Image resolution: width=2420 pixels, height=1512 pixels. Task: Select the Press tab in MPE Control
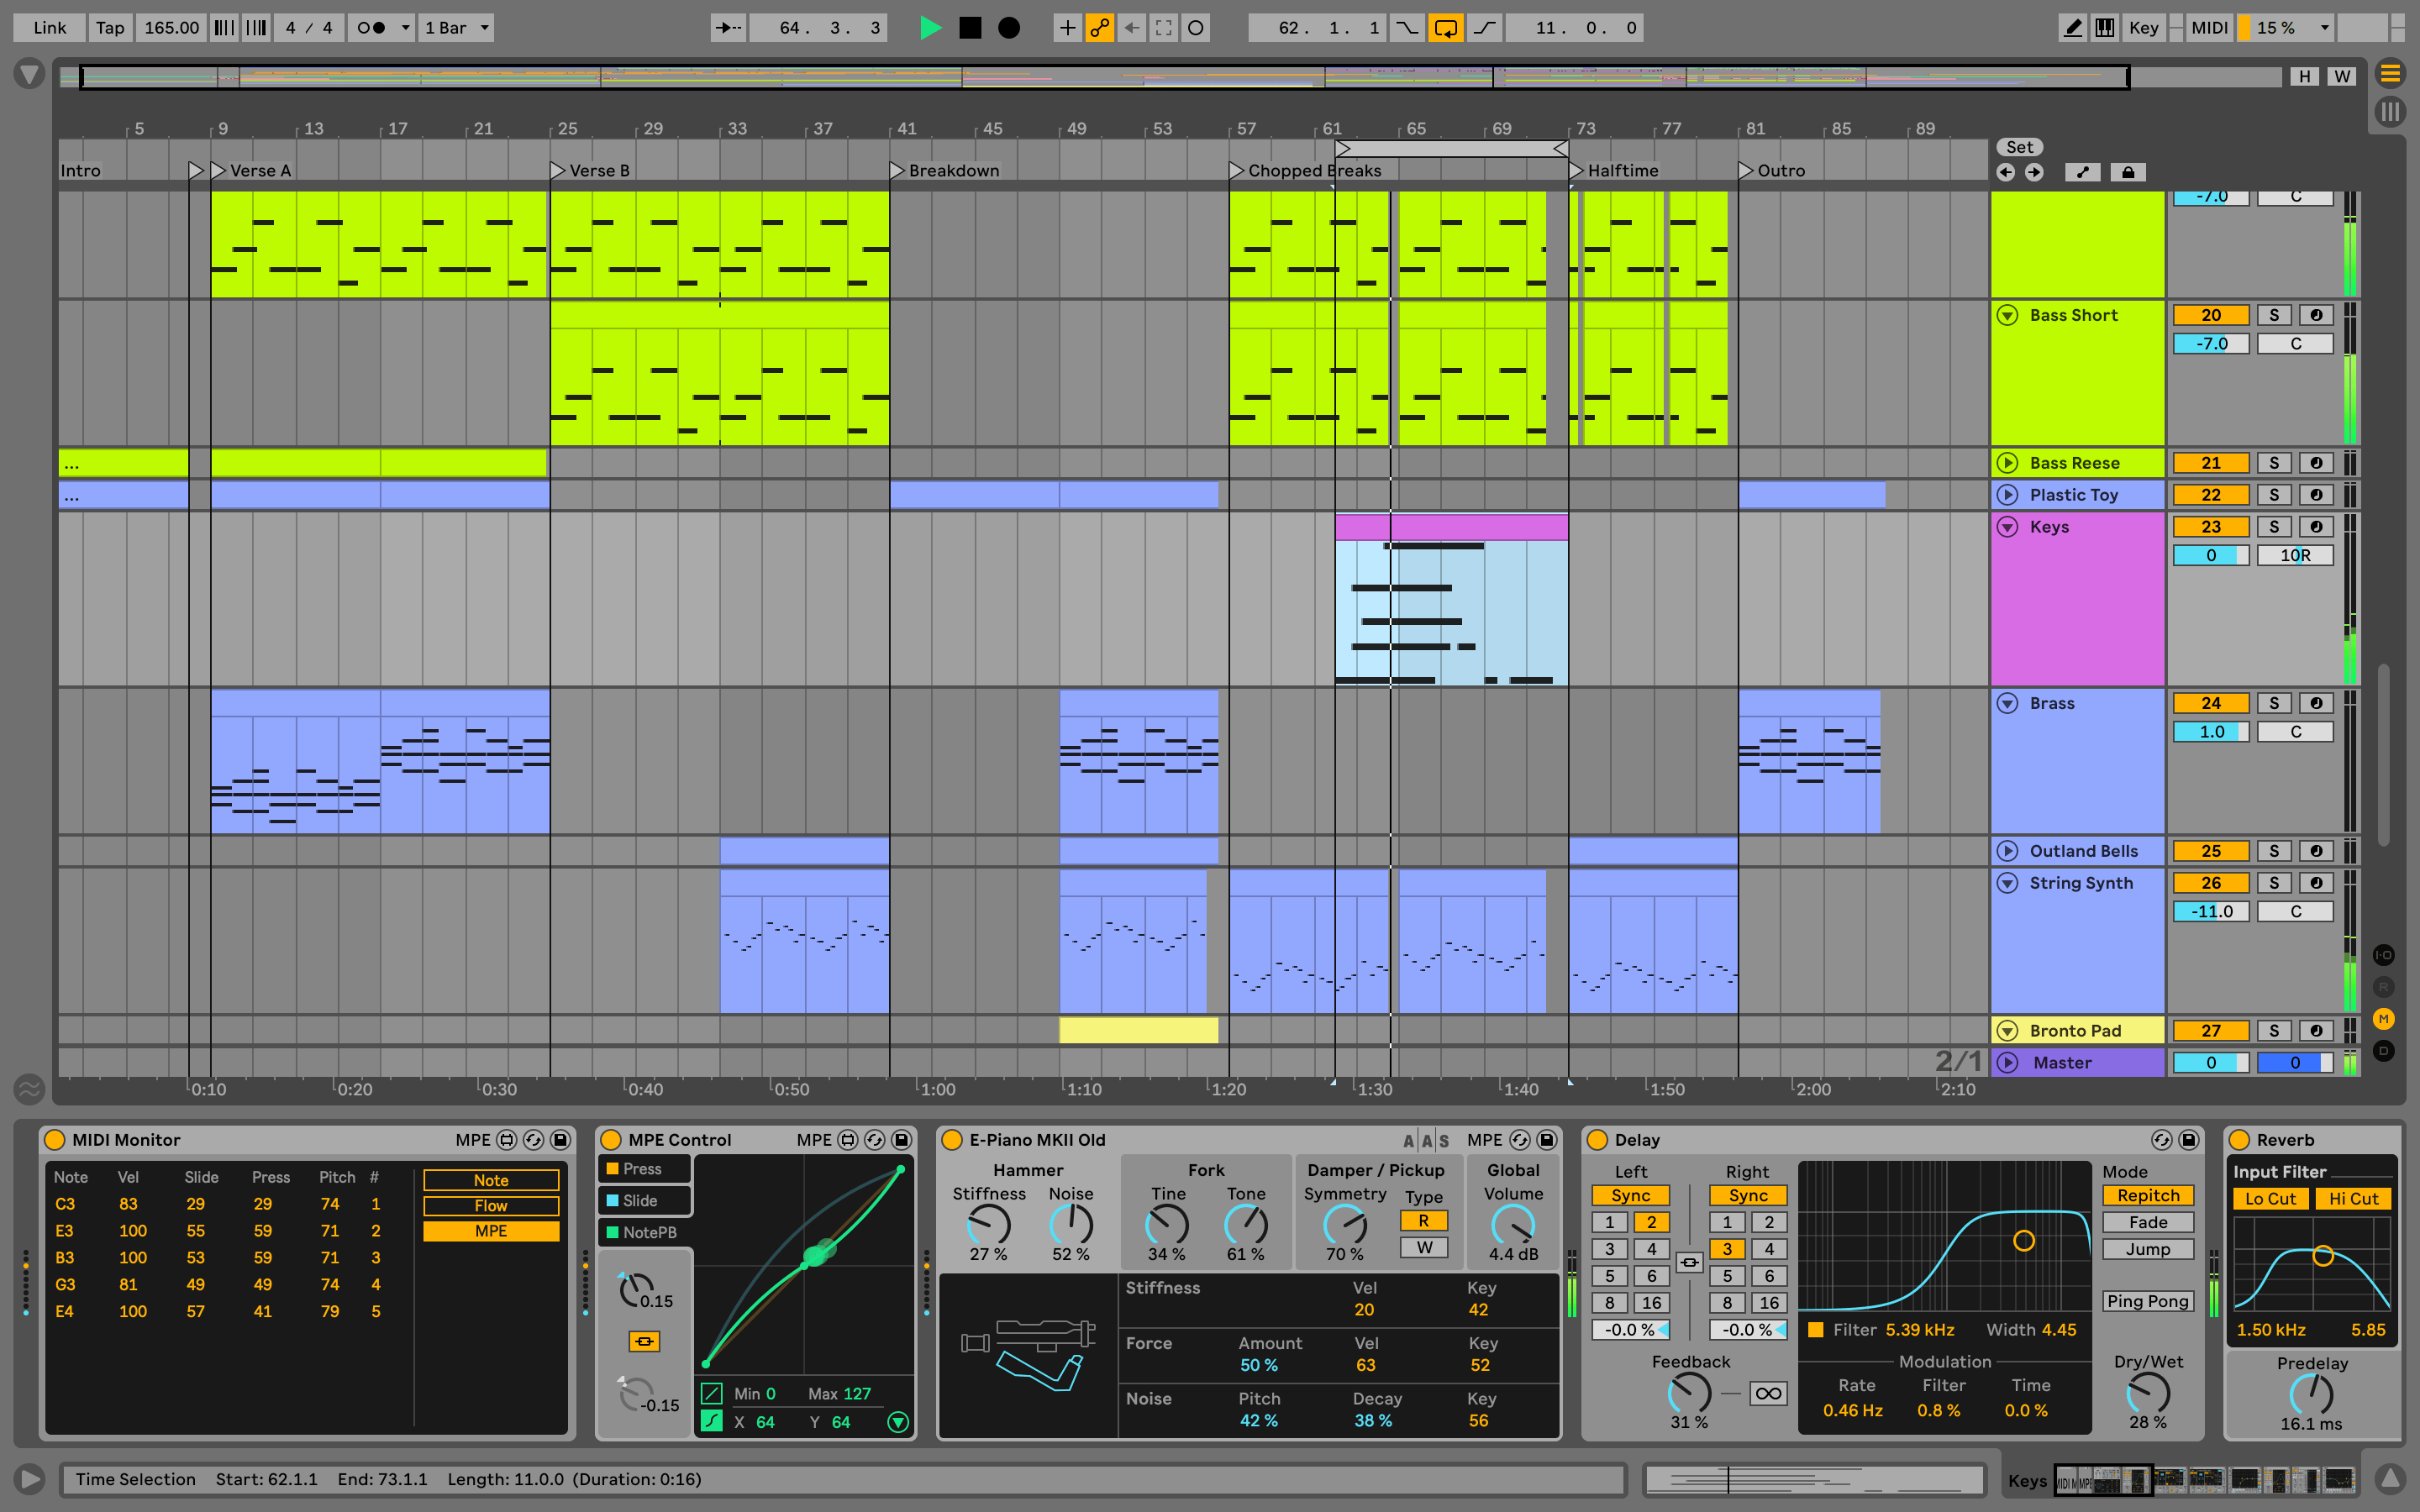point(642,1168)
